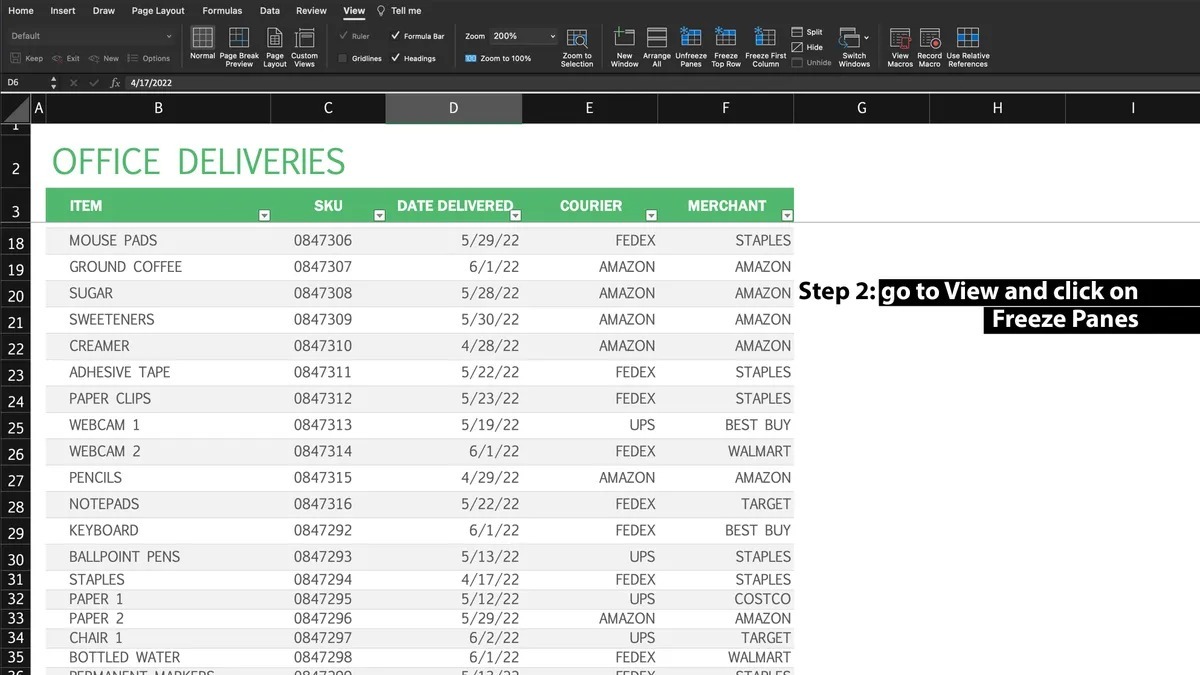Click Freeze First Column icon
The width and height of the screenshot is (1200, 675).
765,39
